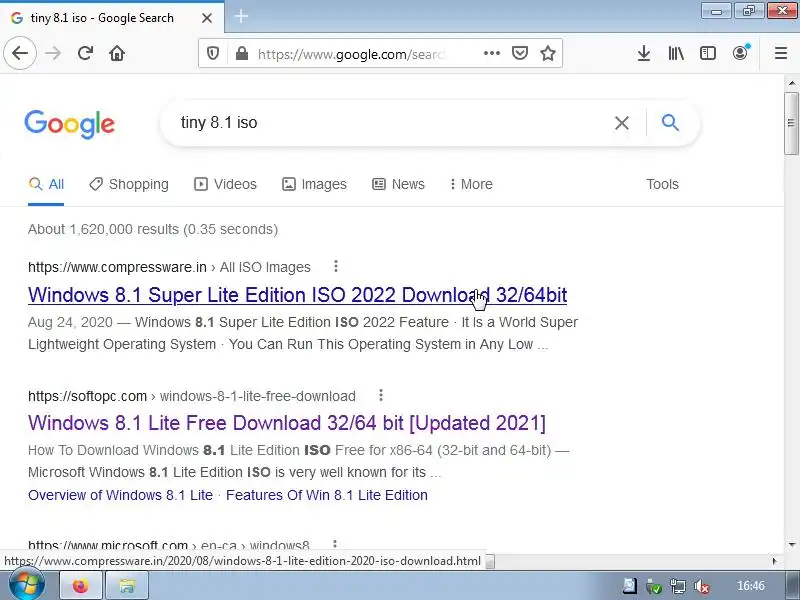Image resolution: width=800 pixels, height=600 pixels.
Task: Open the Library menu
Action: click(x=676, y=53)
